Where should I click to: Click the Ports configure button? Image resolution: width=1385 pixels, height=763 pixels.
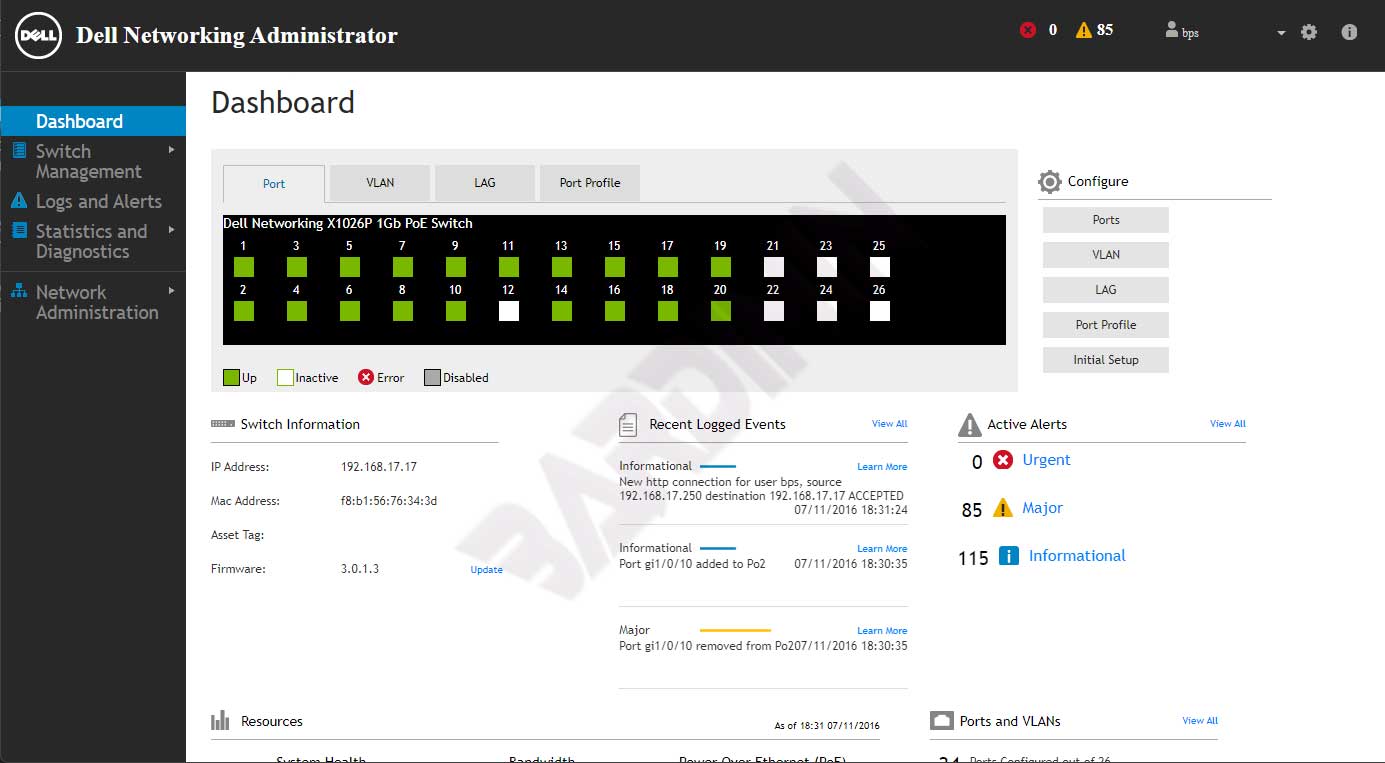point(1106,220)
